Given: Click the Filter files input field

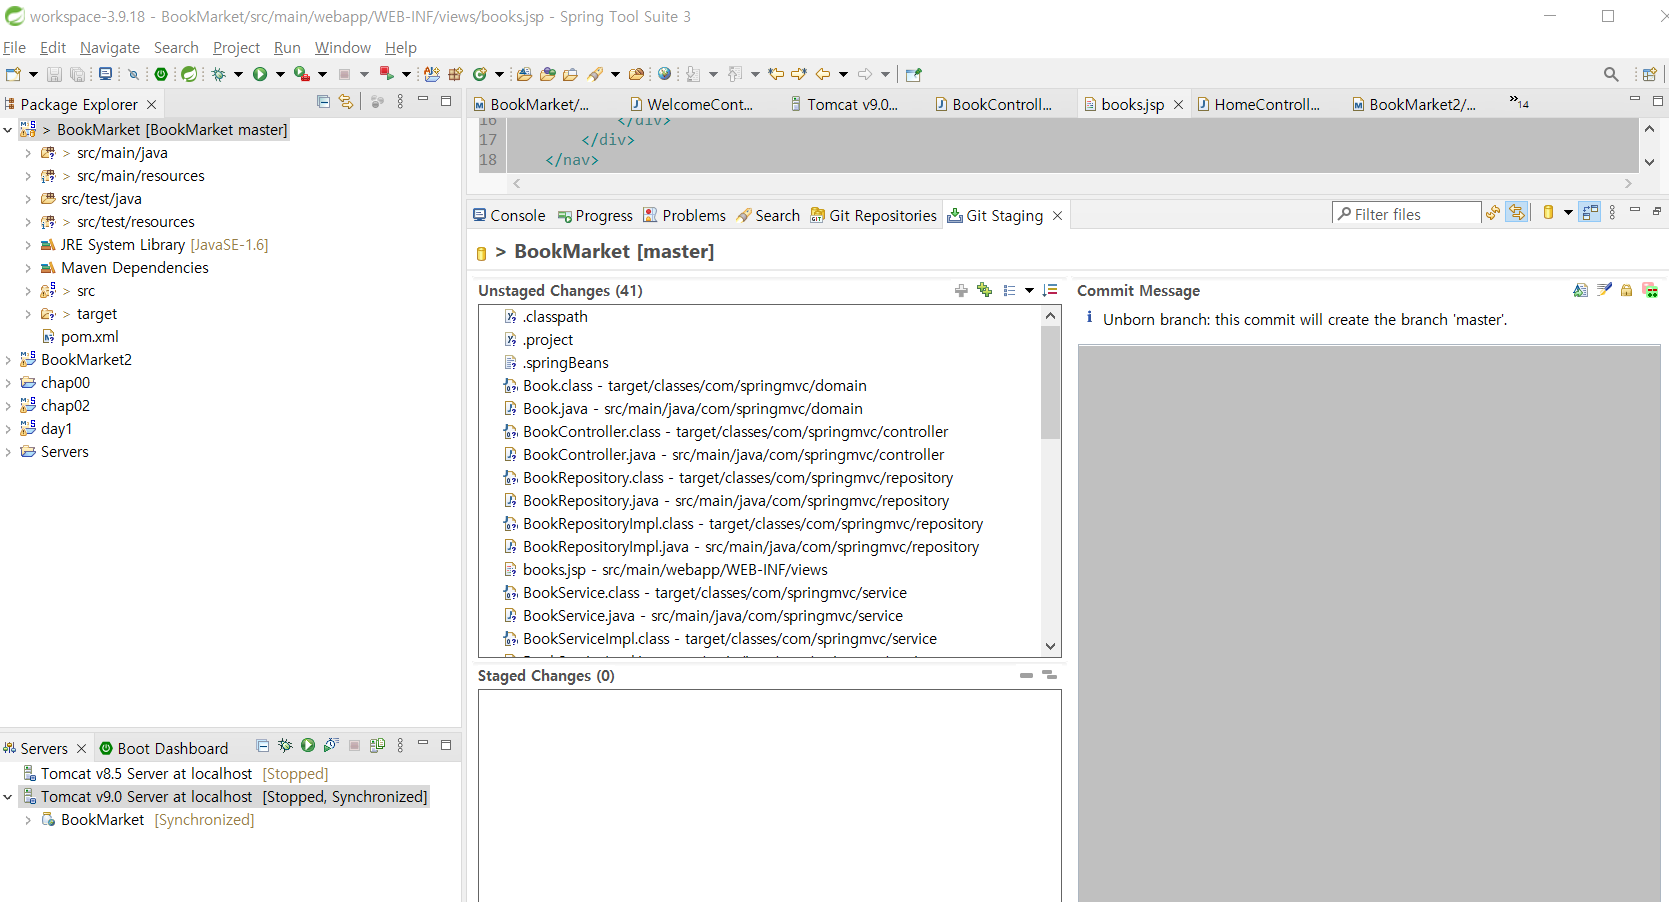Looking at the screenshot, I should click(x=1407, y=214).
